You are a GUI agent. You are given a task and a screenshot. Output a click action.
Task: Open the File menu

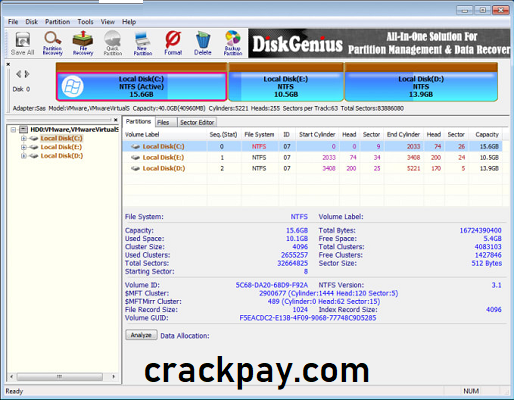(x=13, y=22)
